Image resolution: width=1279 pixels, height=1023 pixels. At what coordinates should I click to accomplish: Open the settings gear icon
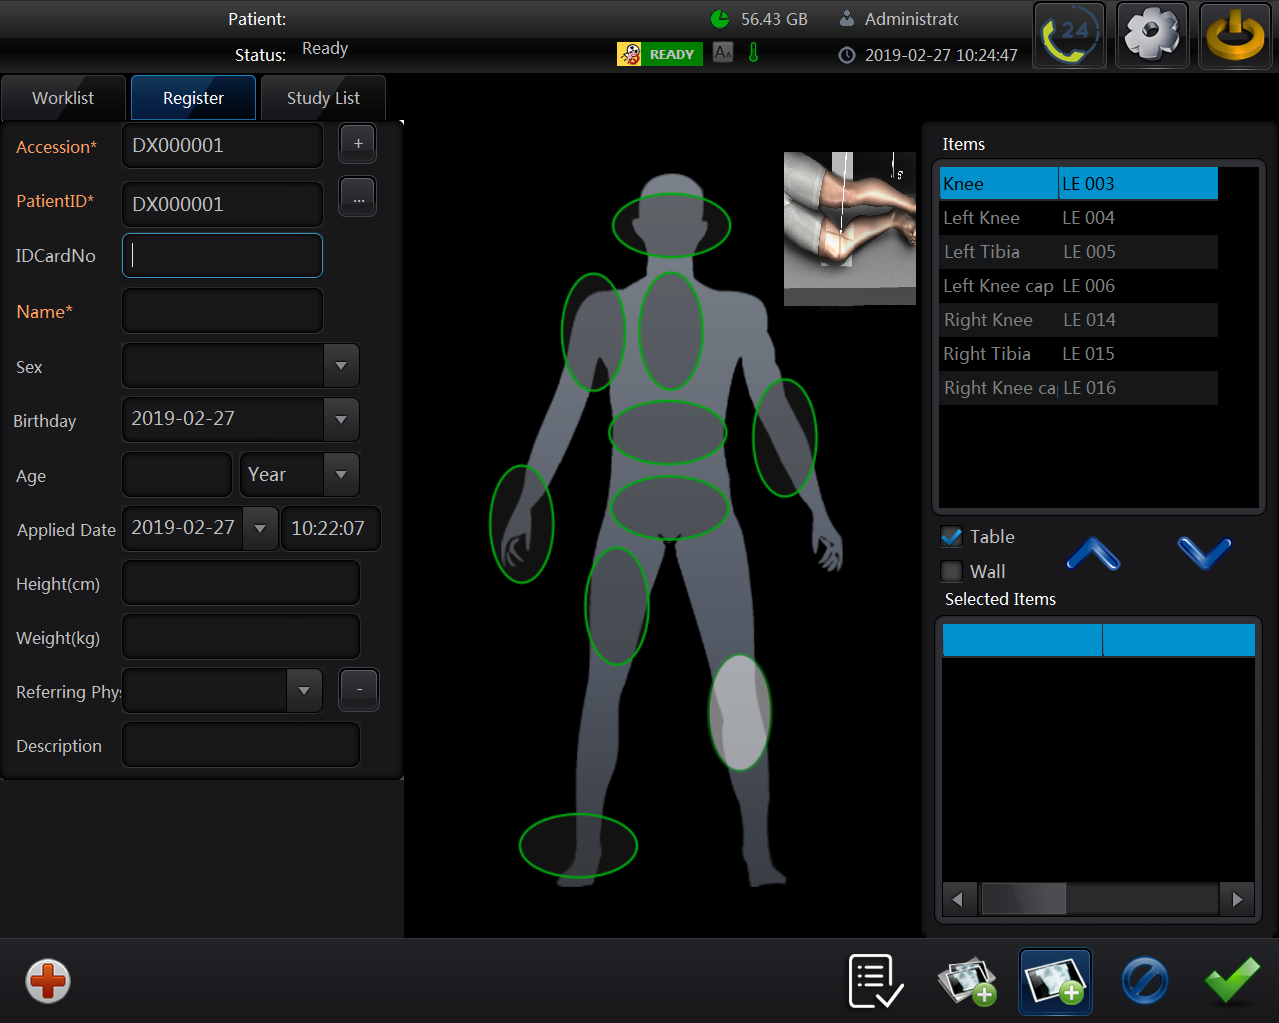pos(1152,36)
